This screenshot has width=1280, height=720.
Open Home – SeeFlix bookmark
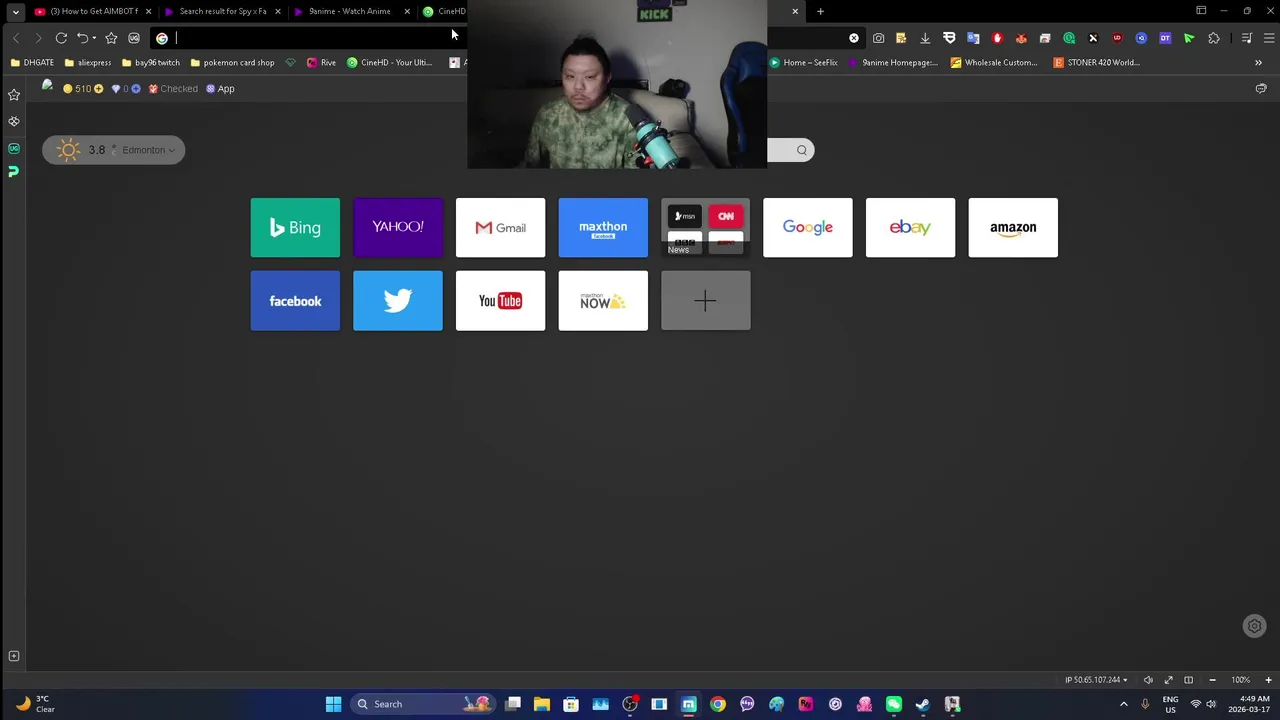(804, 62)
